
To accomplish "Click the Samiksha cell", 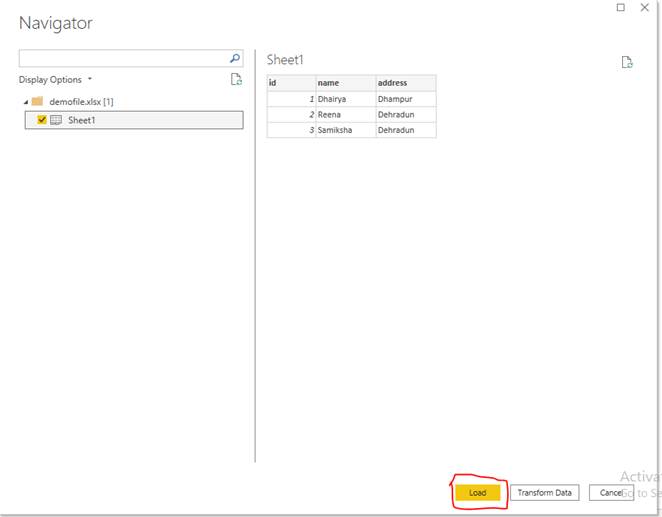I will click(x=346, y=130).
